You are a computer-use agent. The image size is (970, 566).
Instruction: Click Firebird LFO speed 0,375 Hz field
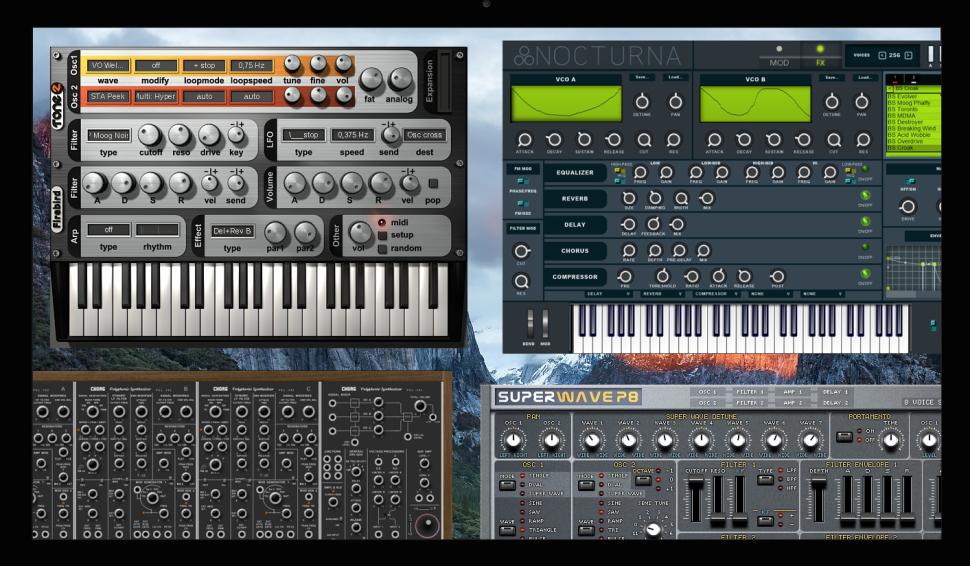point(352,134)
